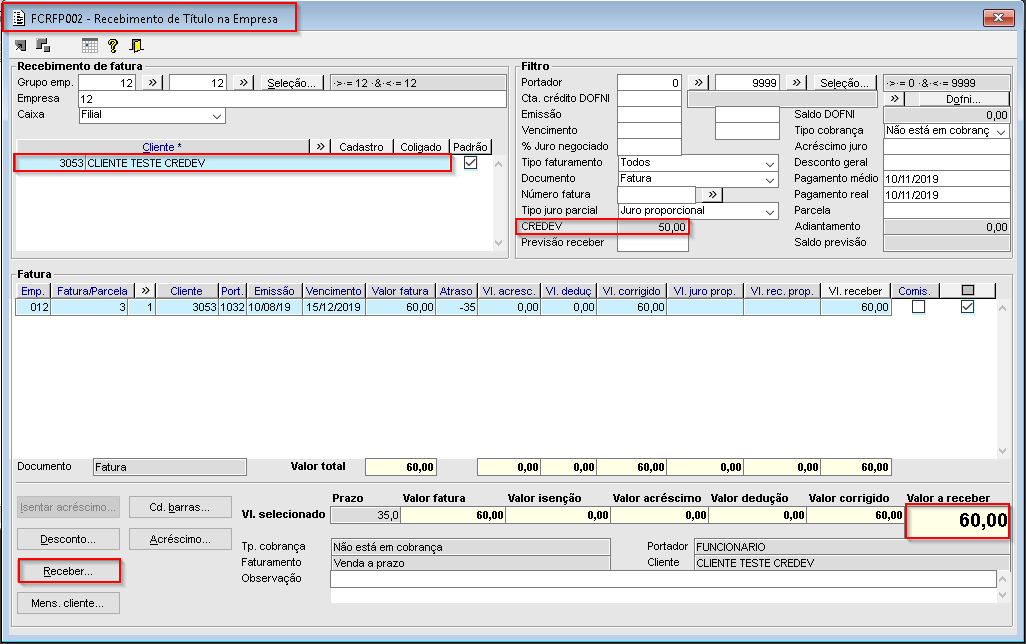Image resolution: width=1026 pixels, height=644 pixels.
Task: Click the Previsão receber field
Action: (652, 243)
